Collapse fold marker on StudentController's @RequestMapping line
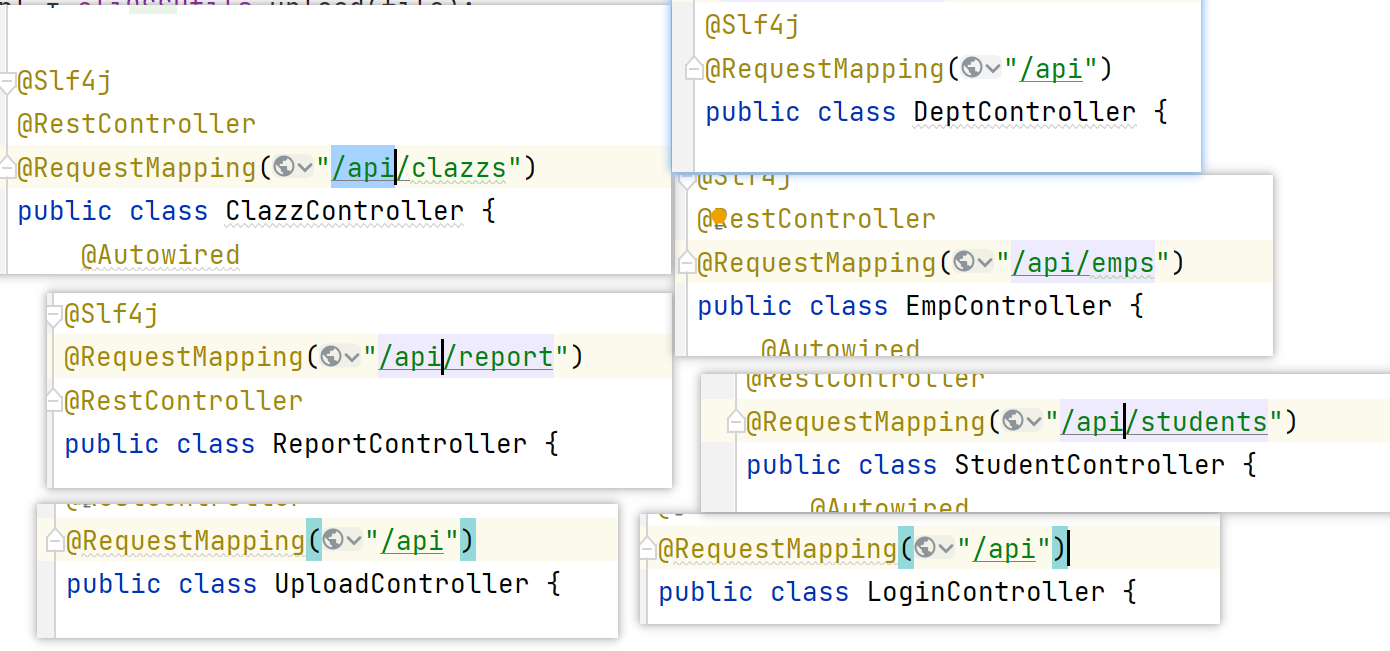Viewport: 1390px width, 651px height. [735, 422]
